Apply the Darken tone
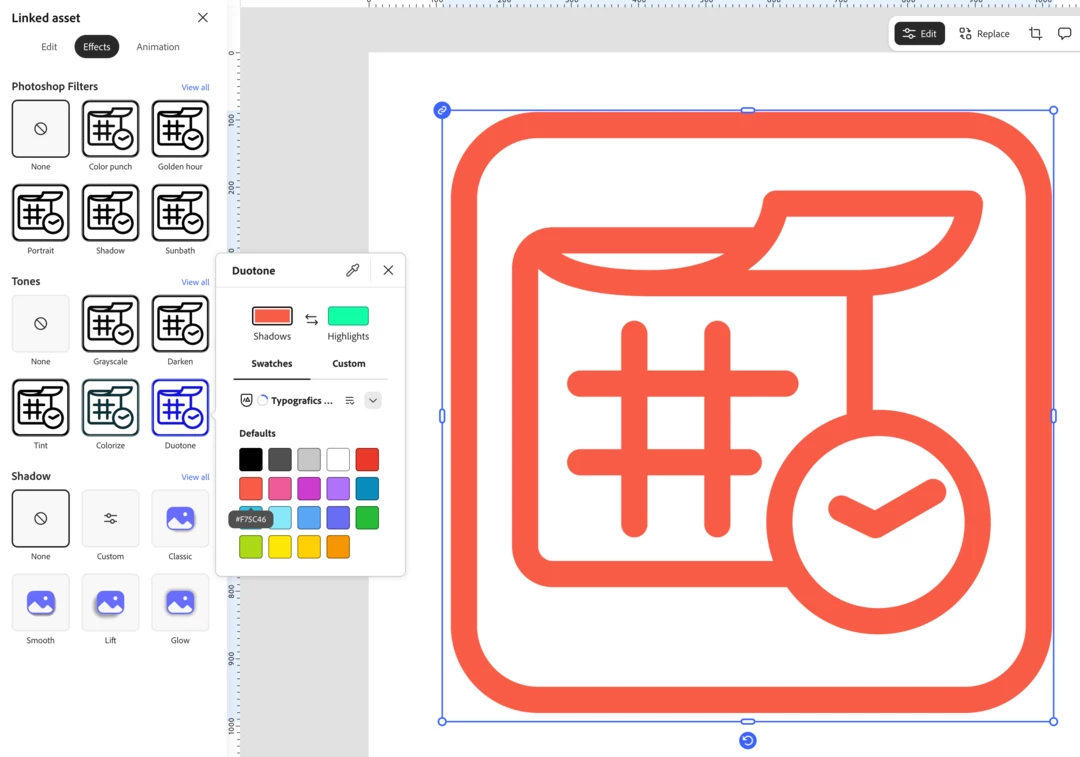 point(180,324)
